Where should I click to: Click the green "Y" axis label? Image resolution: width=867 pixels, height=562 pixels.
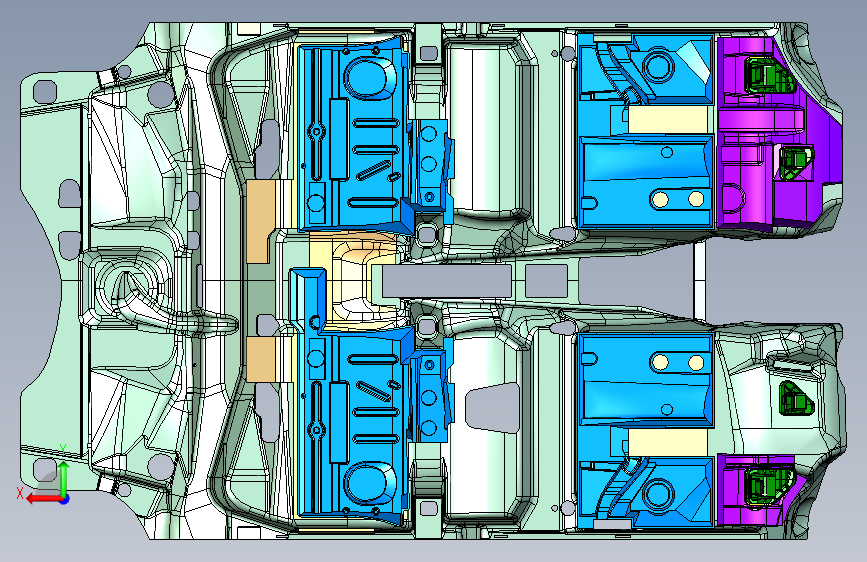click(64, 450)
